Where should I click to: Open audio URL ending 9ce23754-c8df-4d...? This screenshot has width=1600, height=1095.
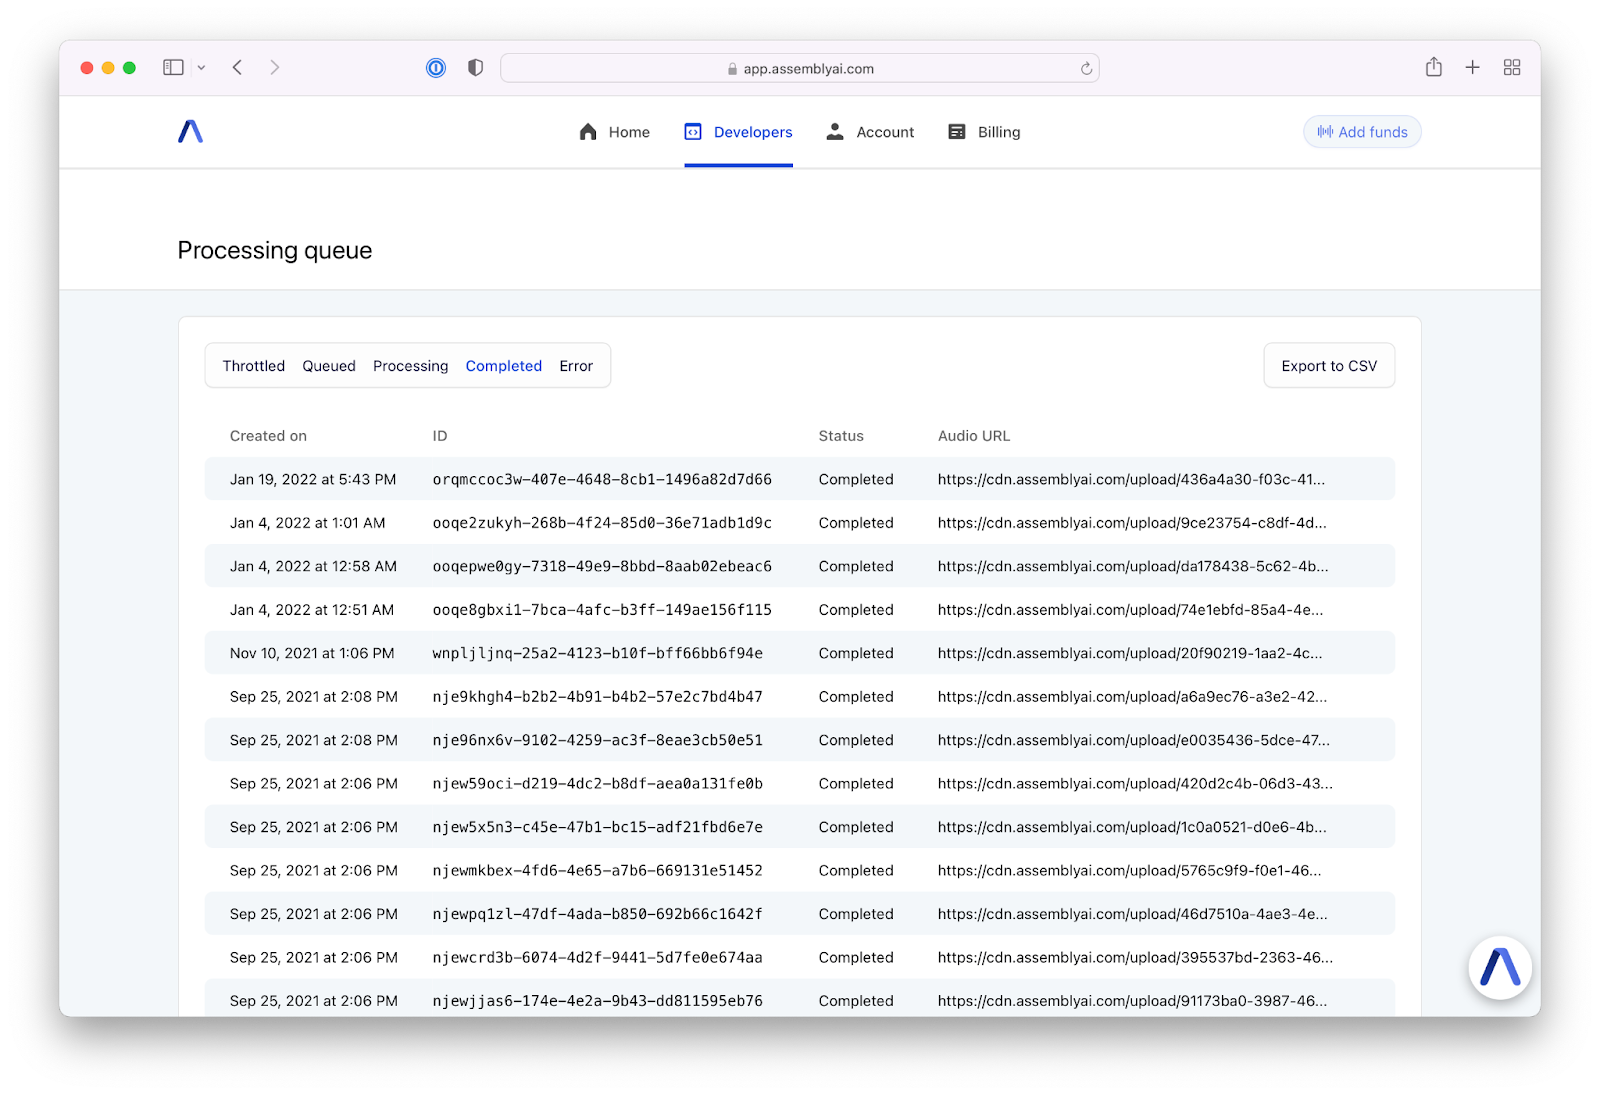[x=1132, y=523]
